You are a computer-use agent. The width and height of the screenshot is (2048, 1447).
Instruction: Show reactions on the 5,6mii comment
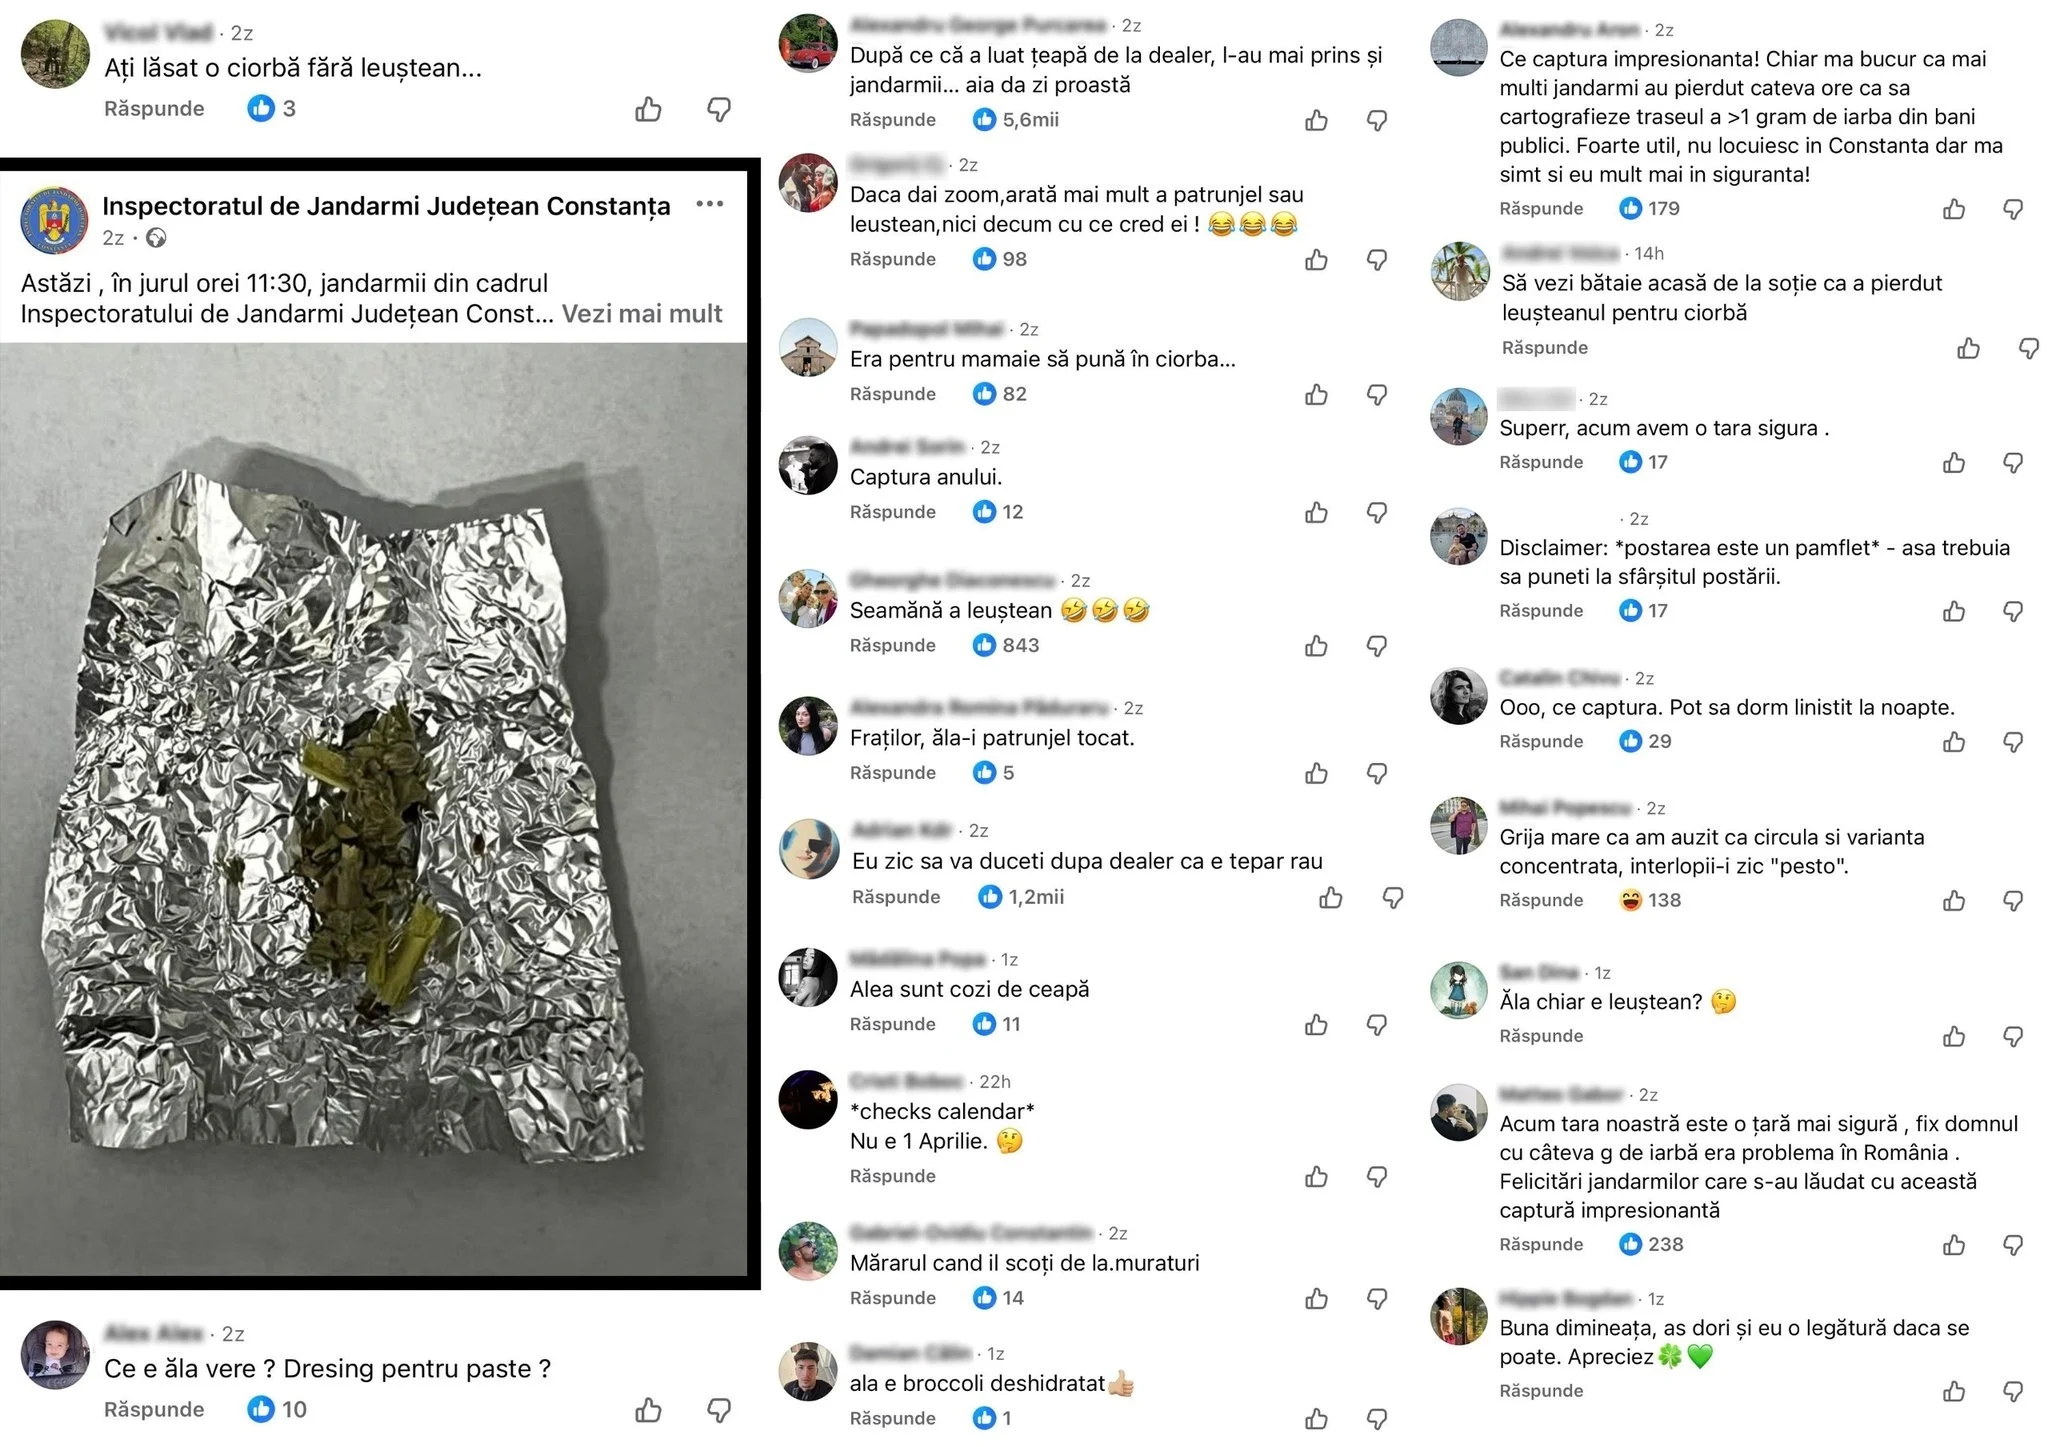click(1016, 120)
